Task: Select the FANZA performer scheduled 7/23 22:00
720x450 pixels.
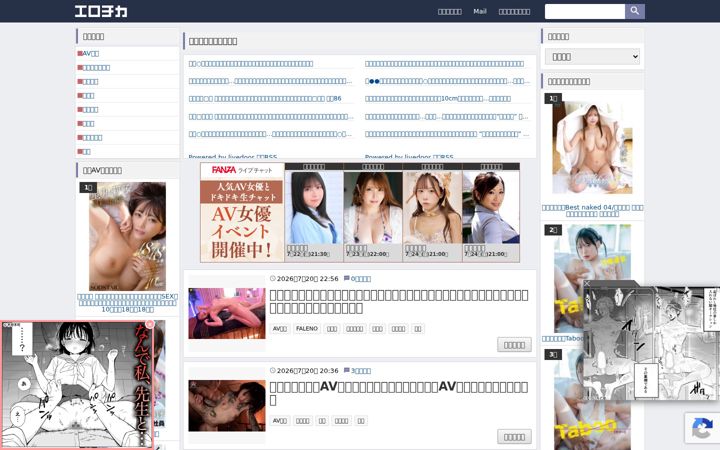Action: [x=373, y=212]
